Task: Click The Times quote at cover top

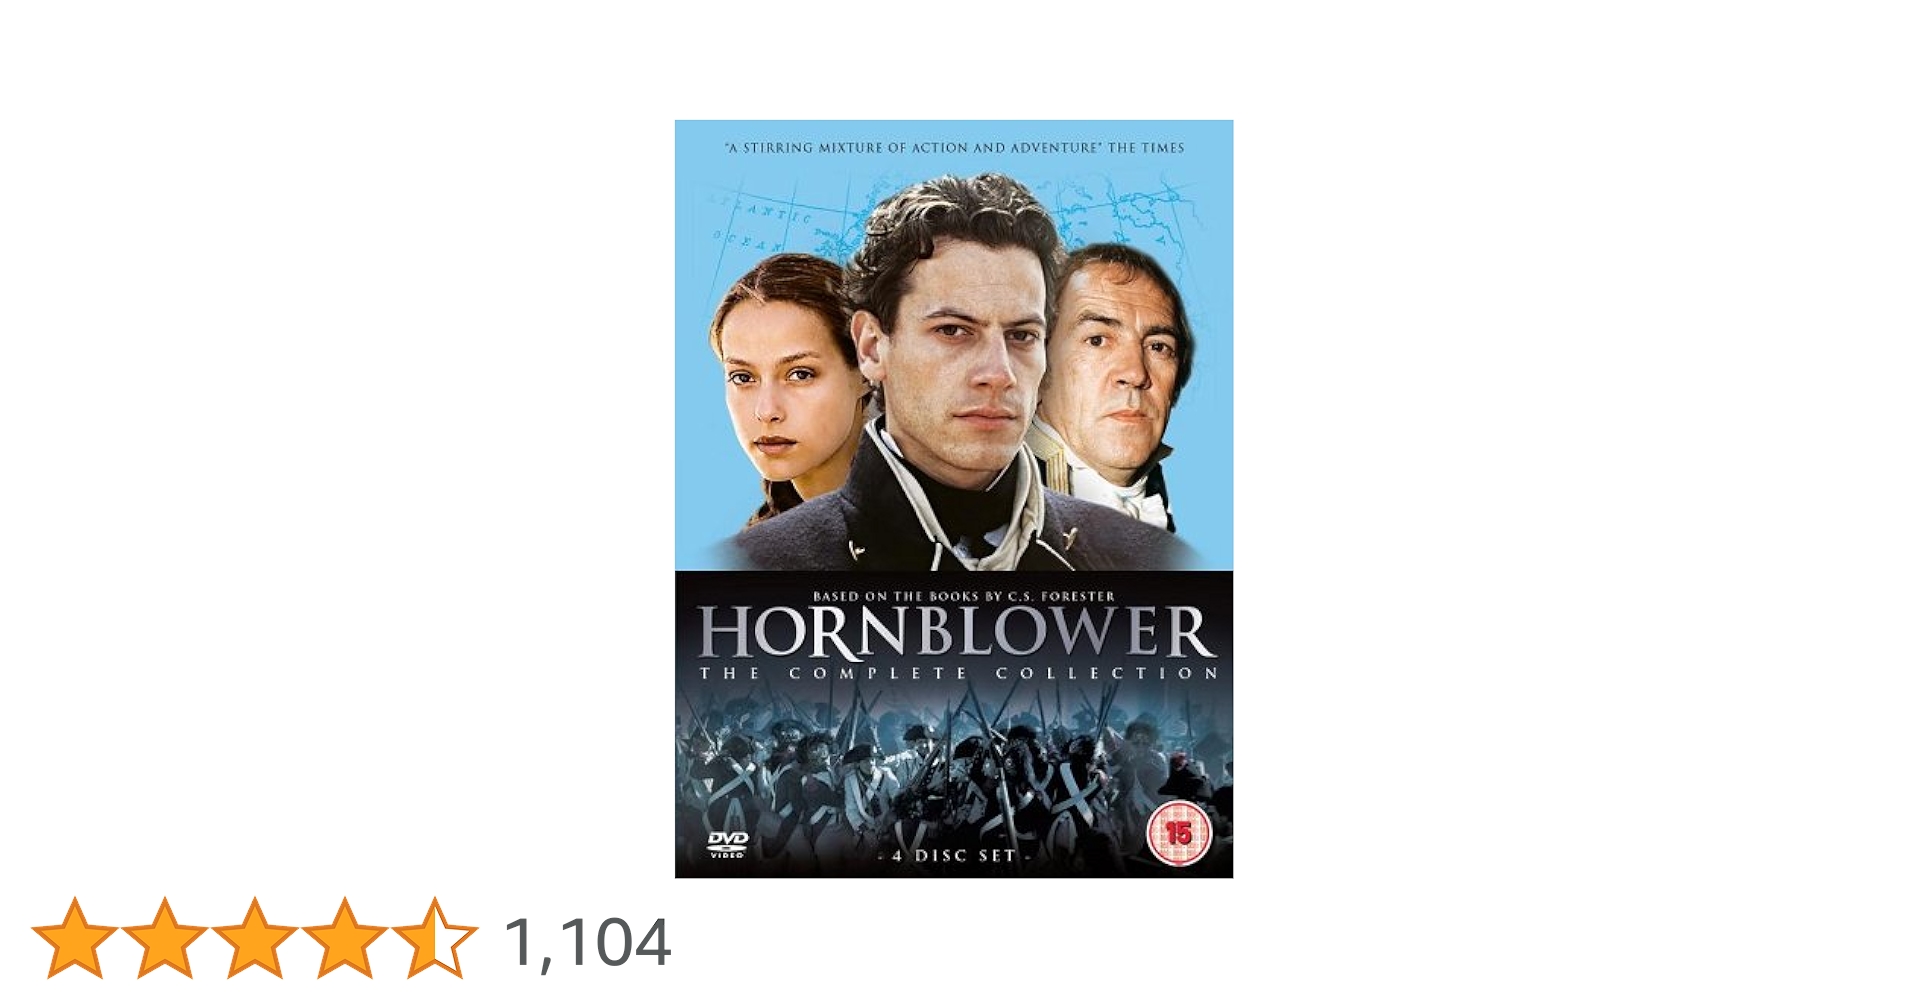Action: point(954,147)
